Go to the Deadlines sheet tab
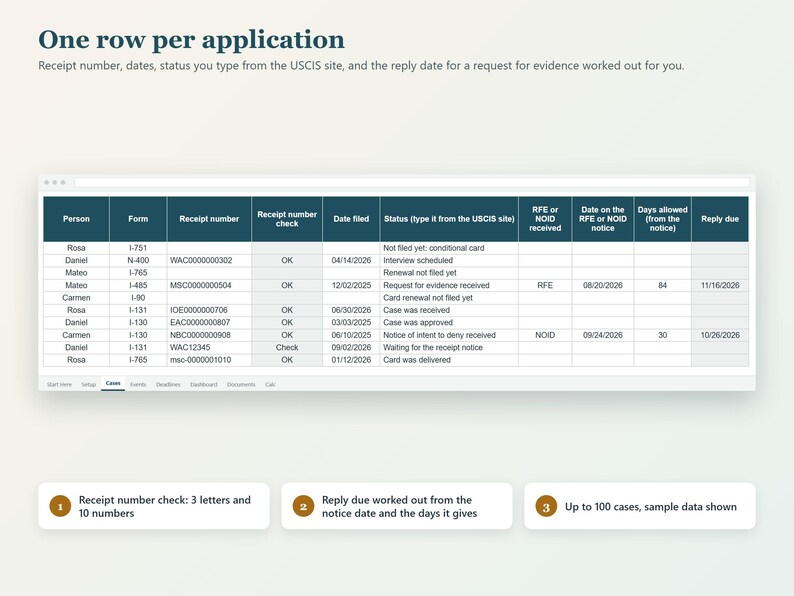Image resolution: width=794 pixels, height=596 pixels. (x=168, y=384)
